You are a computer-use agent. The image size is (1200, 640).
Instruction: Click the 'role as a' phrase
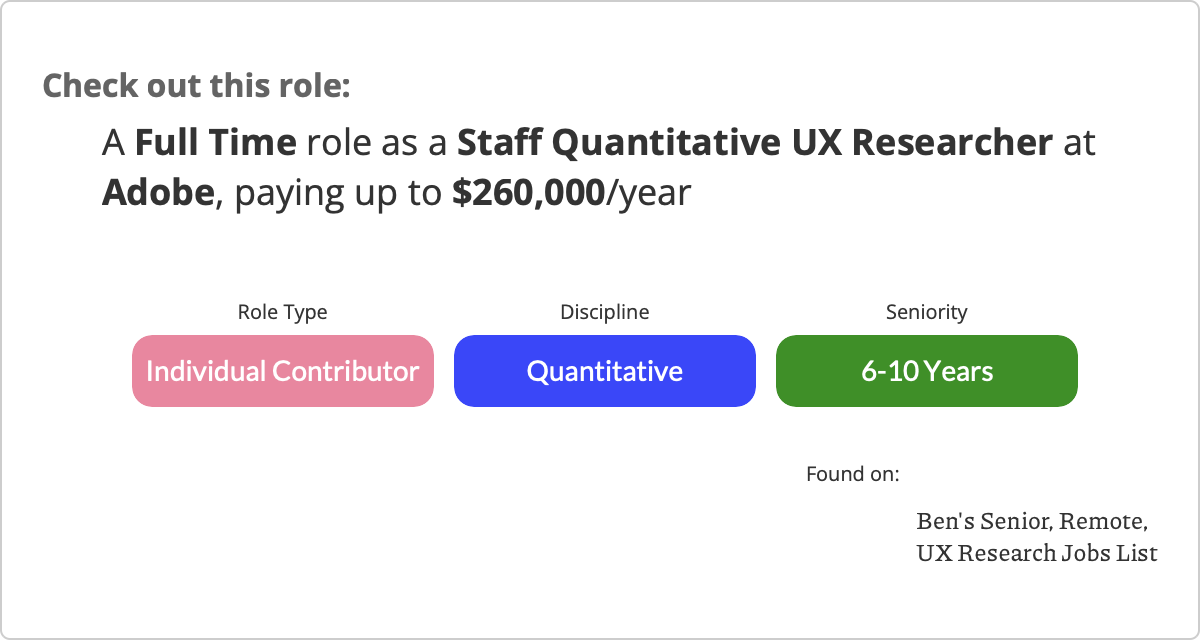377,143
